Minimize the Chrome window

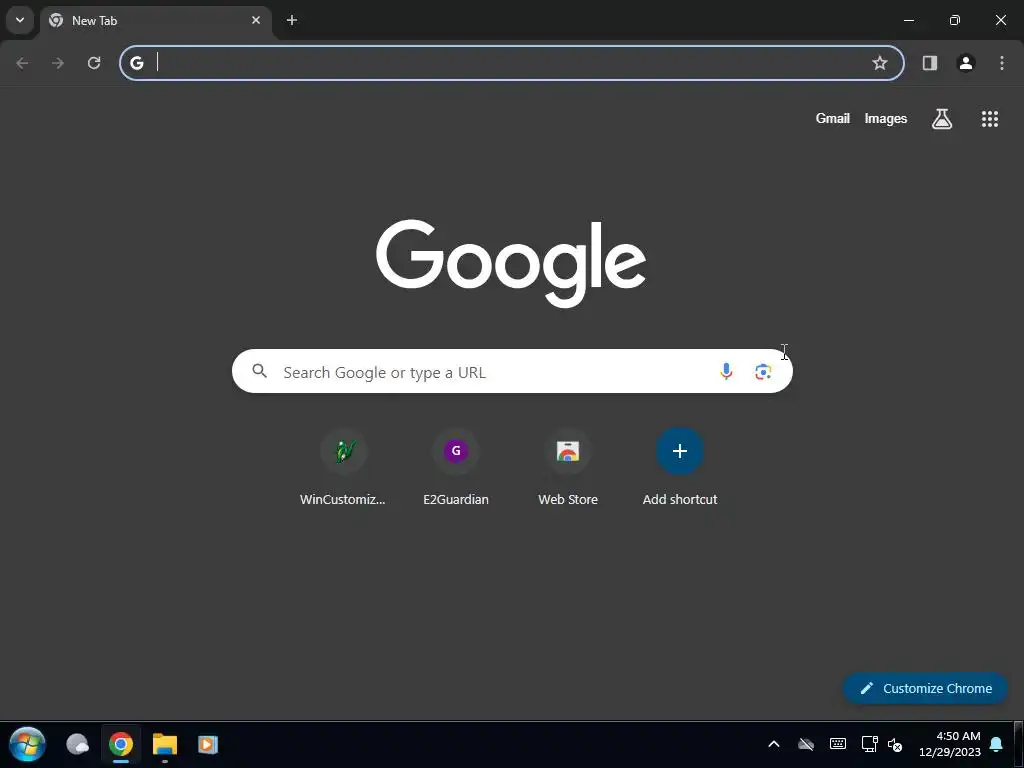908,20
